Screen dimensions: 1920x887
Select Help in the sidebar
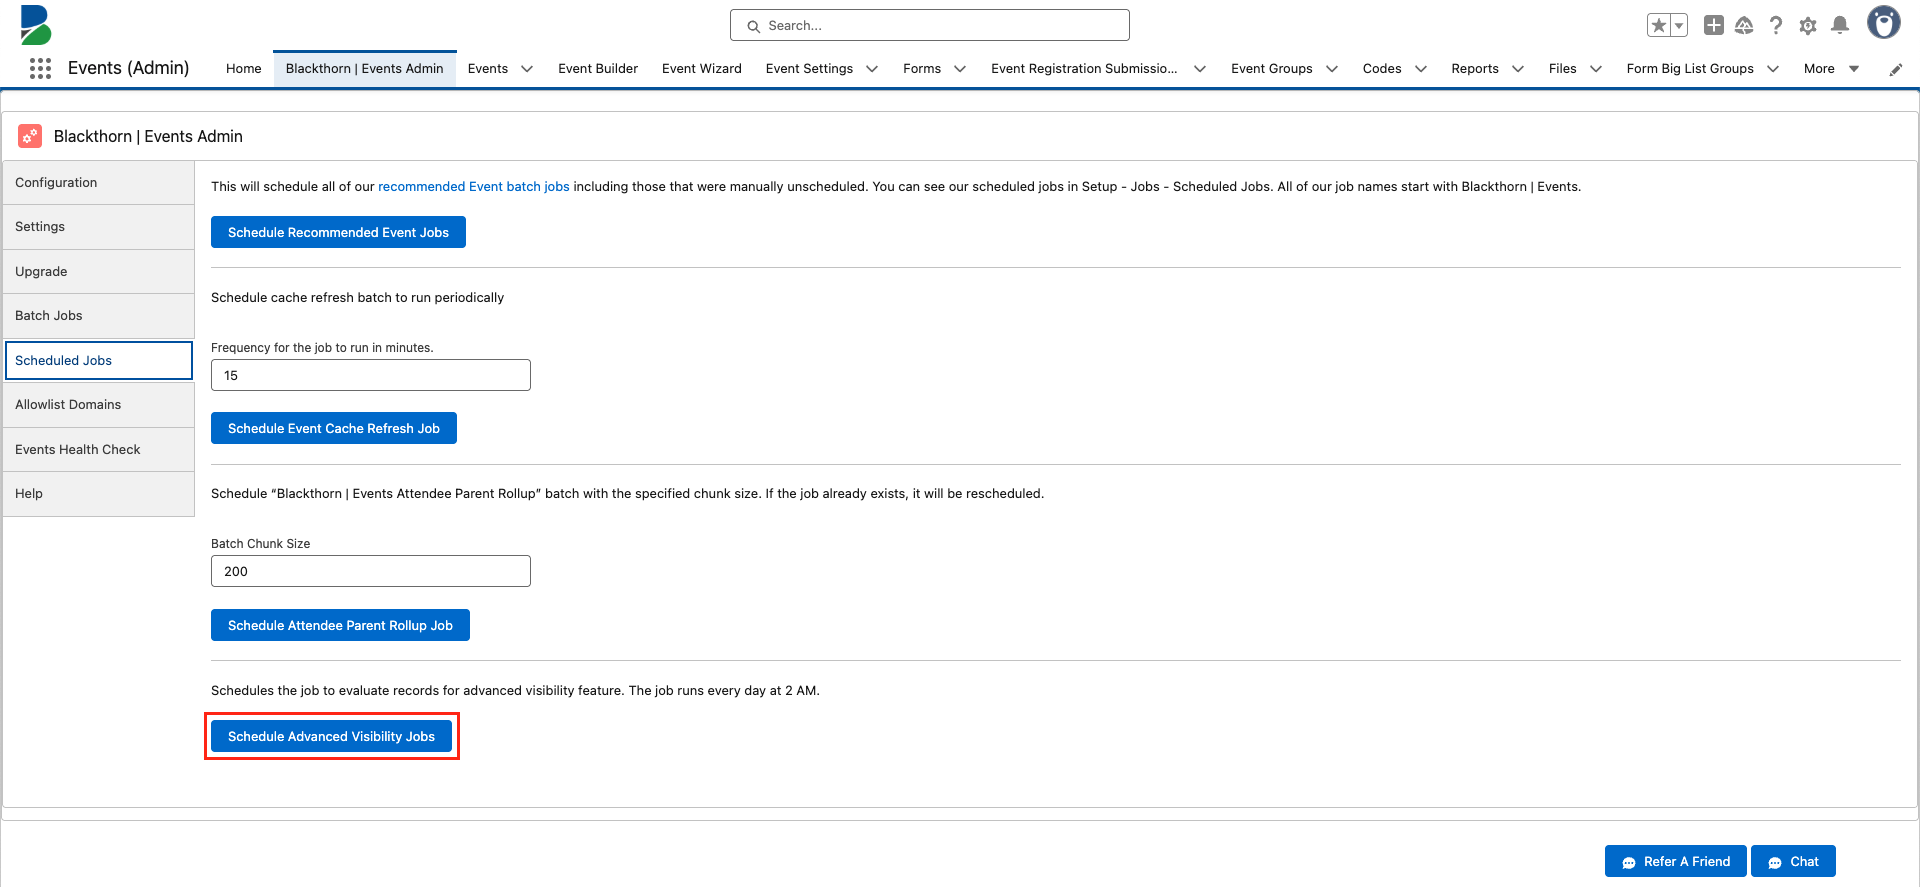[x=99, y=494]
